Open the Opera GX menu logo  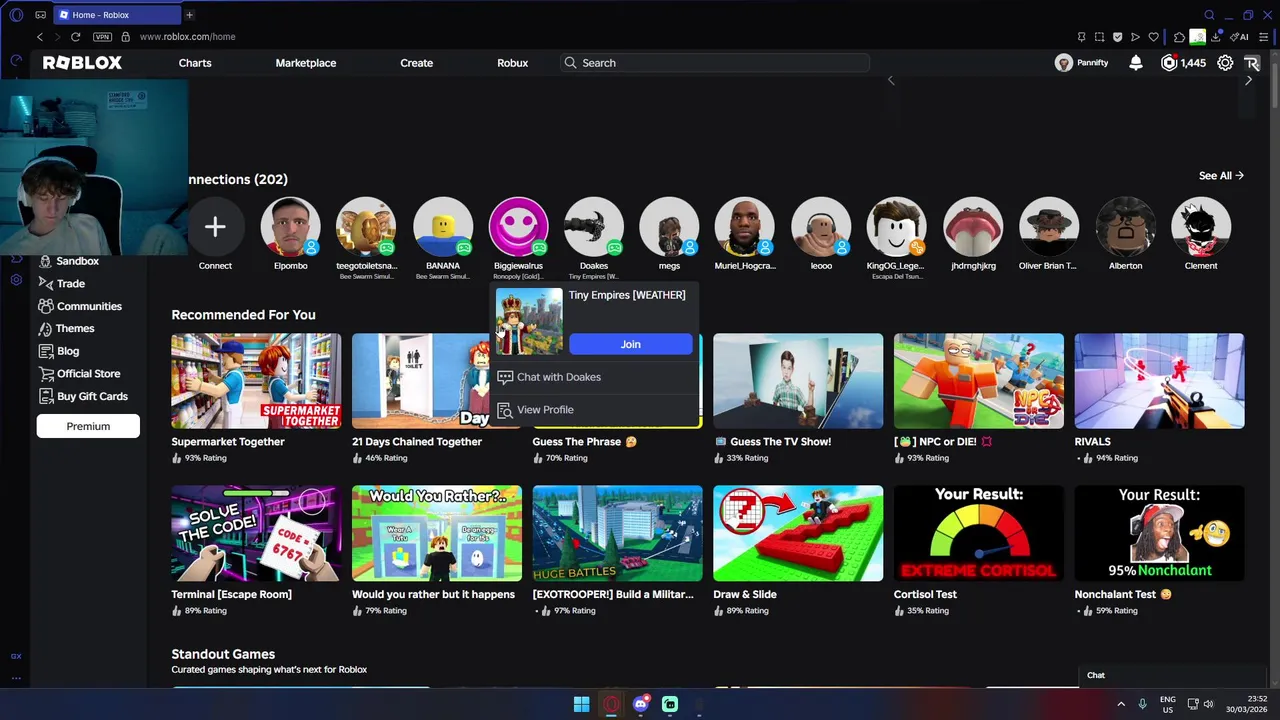pos(16,15)
